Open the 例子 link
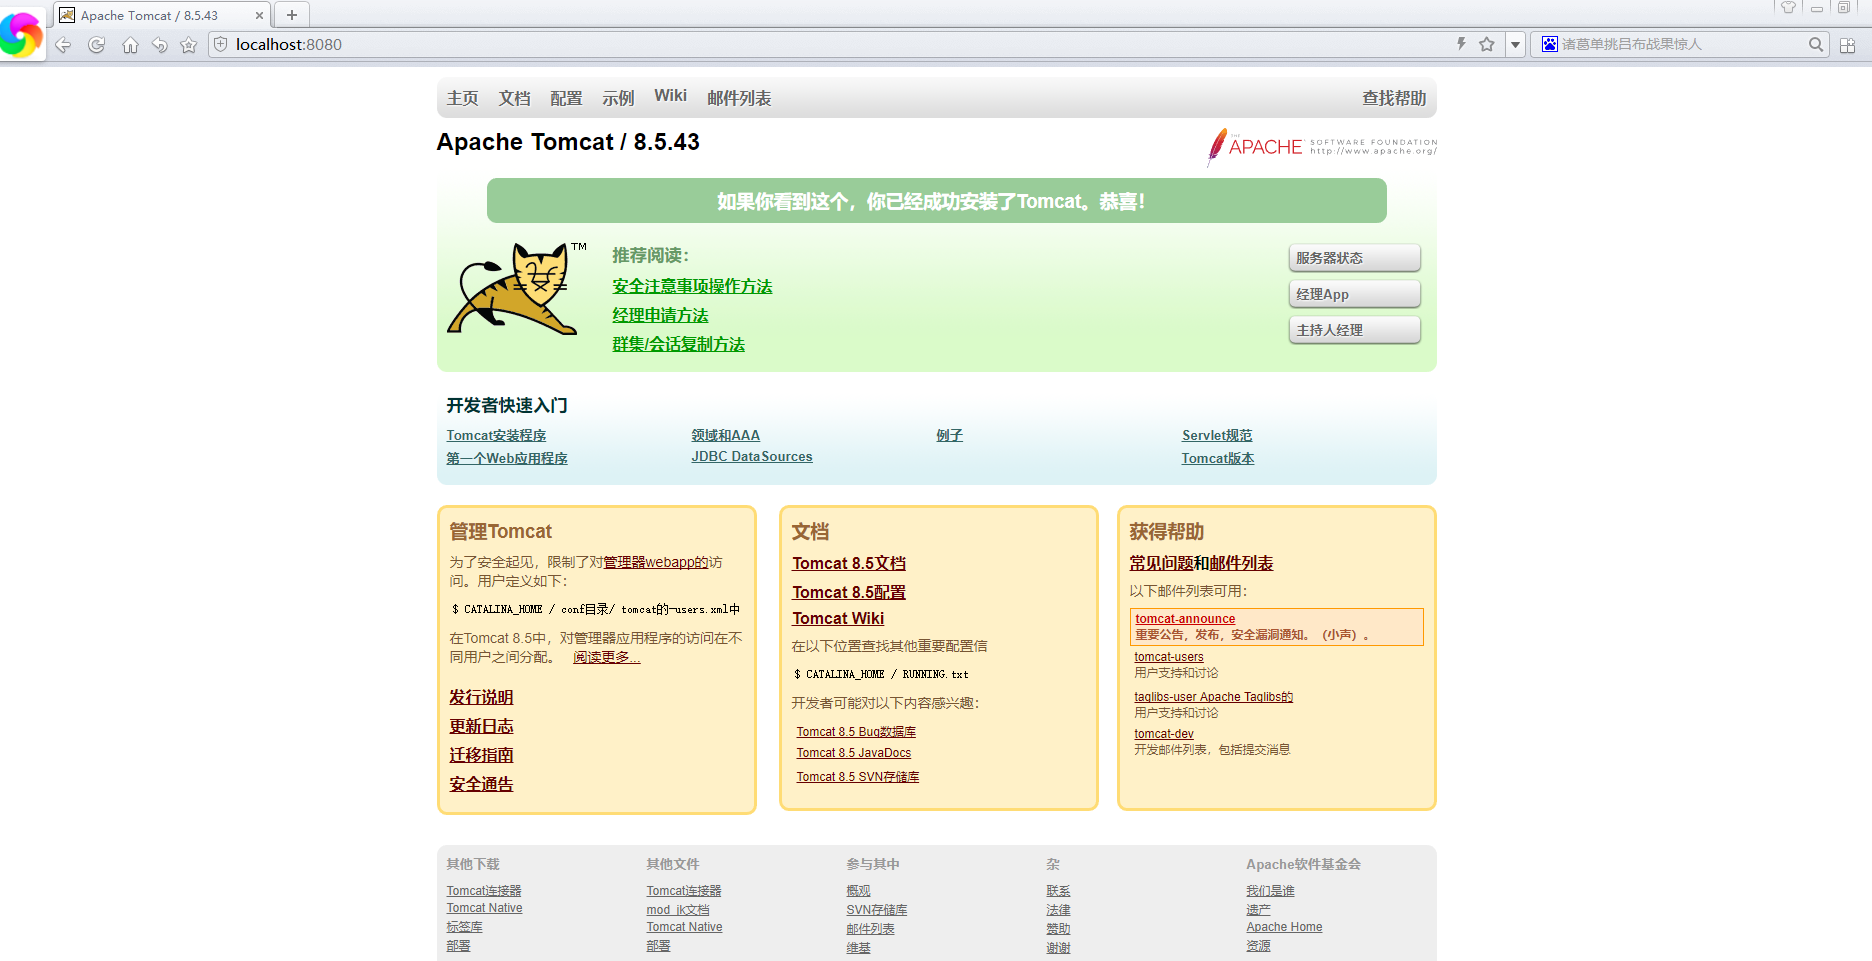Image resolution: width=1872 pixels, height=961 pixels. click(x=949, y=436)
